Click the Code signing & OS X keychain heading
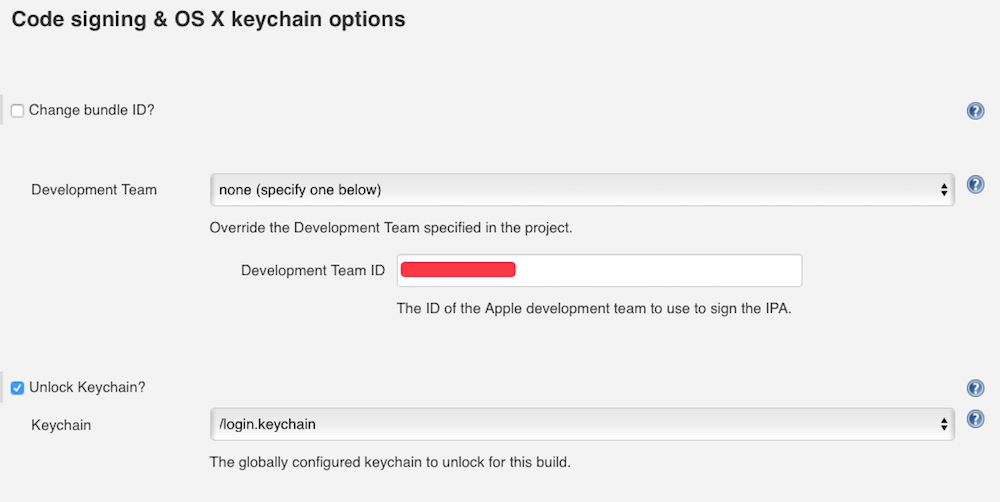This screenshot has height=502, width=1000. coord(208,20)
